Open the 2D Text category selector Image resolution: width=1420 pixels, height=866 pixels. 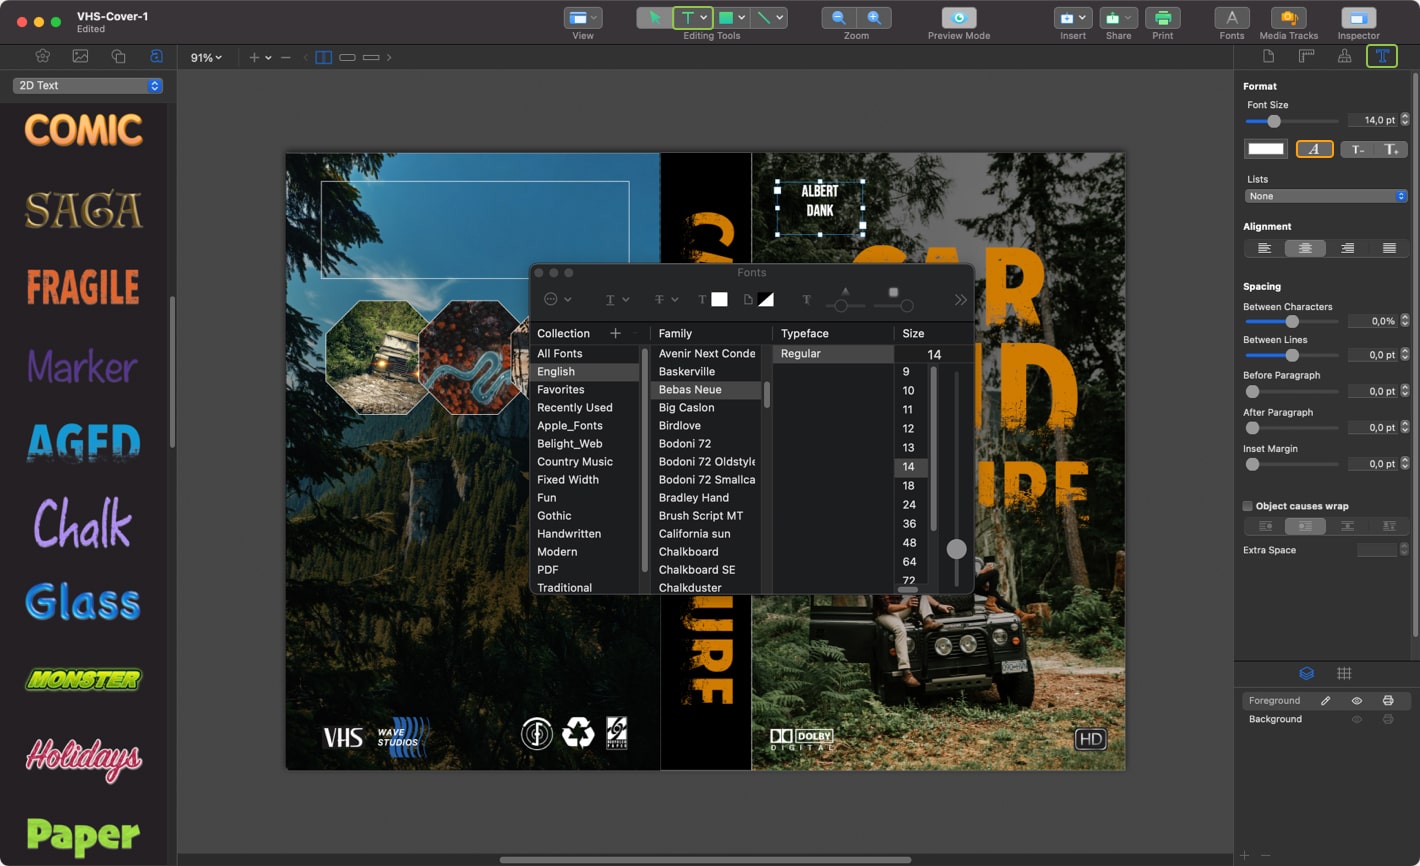click(86, 85)
